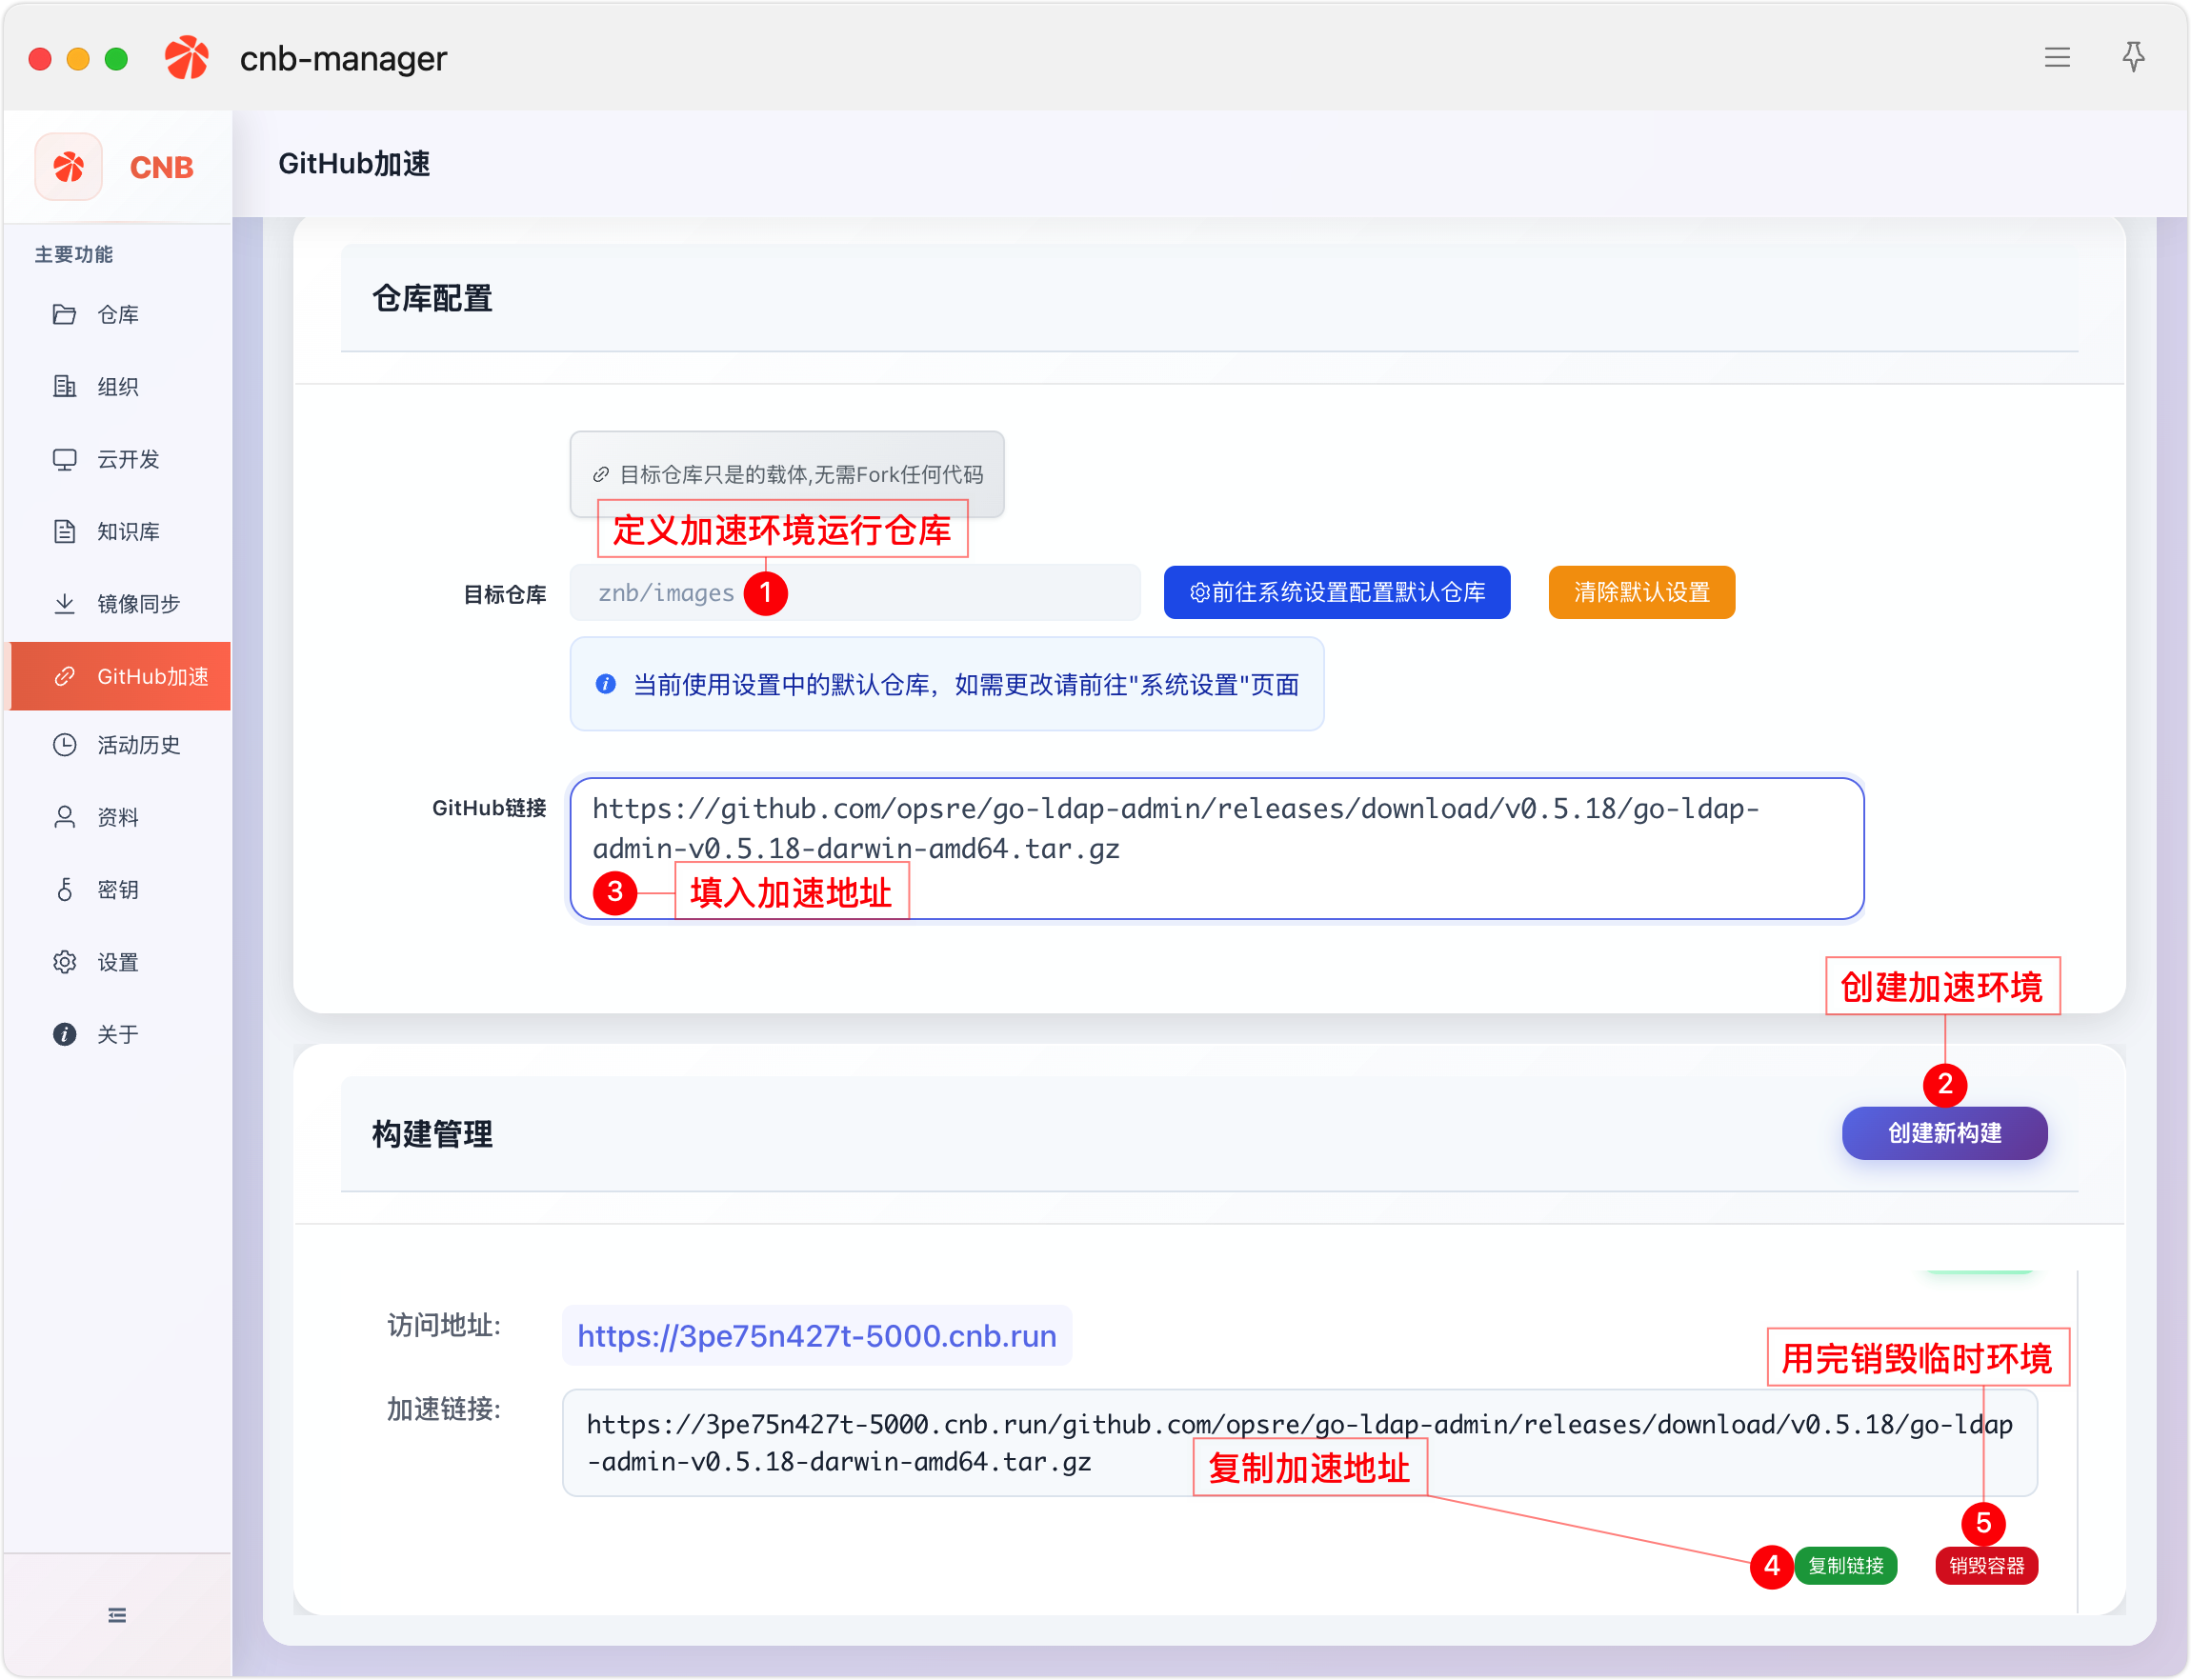Click the 仓库配置 section heading
This screenshot has width=2191, height=1680.
click(x=432, y=299)
